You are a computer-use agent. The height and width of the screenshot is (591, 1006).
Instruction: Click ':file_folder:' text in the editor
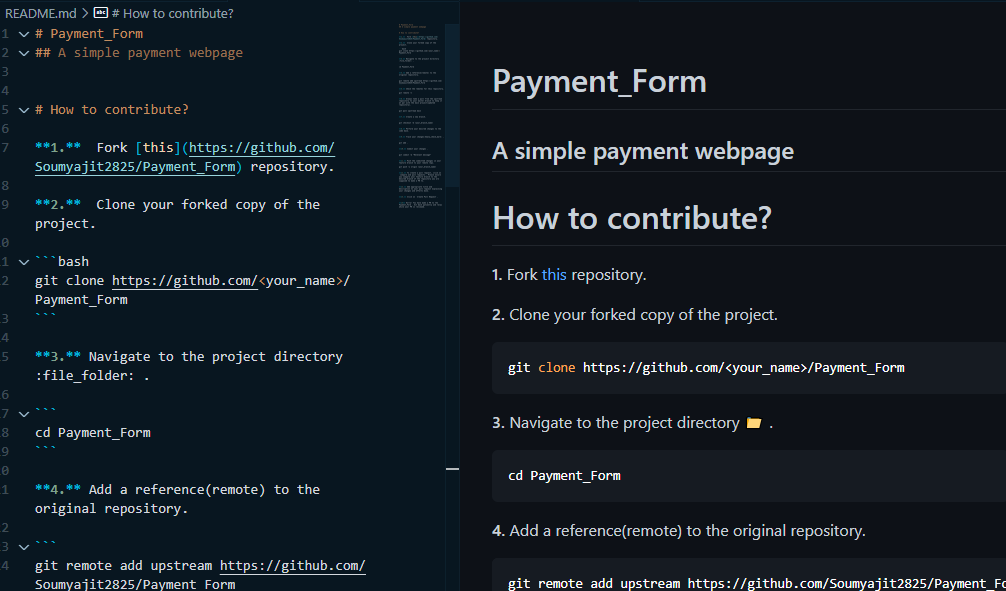[x=84, y=376]
